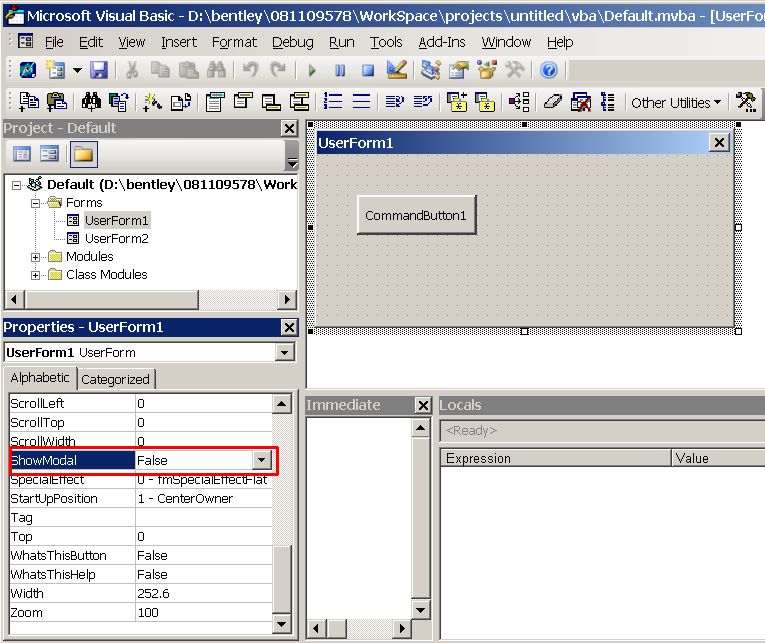The width and height of the screenshot is (765, 643).
Task: Click the View Object icon in Project panel
Action: [x=50, y=154]
